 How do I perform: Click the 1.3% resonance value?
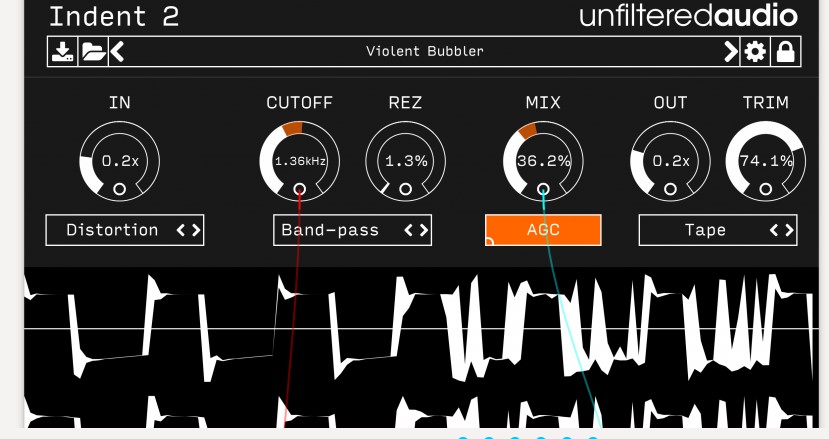coord(406,161)
